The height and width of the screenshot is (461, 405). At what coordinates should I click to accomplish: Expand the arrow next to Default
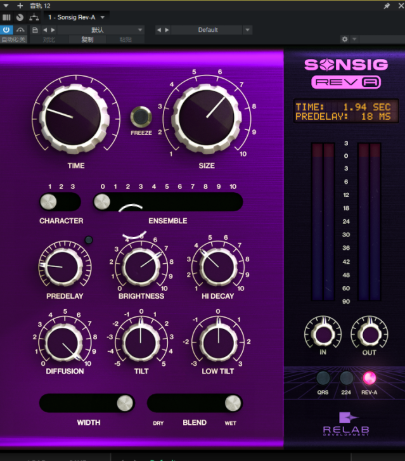coord(247,30)
